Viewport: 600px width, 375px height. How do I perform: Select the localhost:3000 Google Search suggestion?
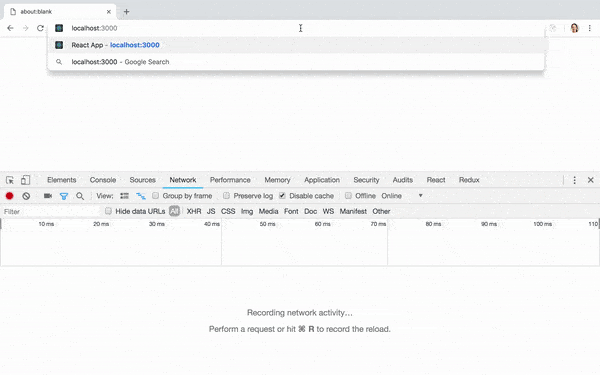296,62
